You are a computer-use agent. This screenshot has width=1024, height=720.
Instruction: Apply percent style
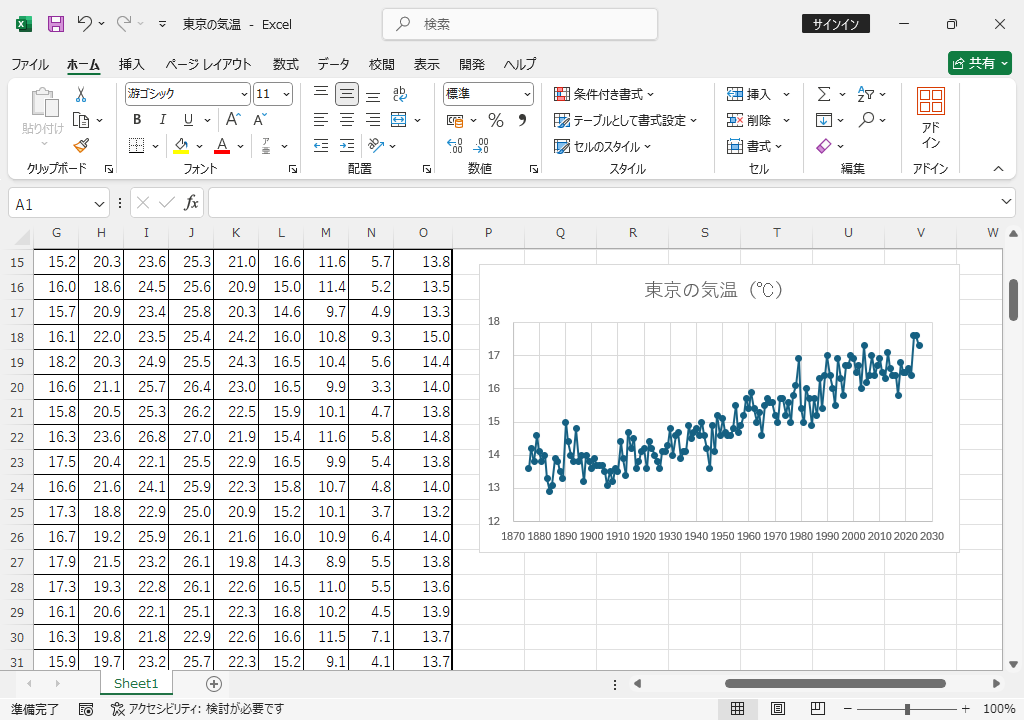point(496,120)
